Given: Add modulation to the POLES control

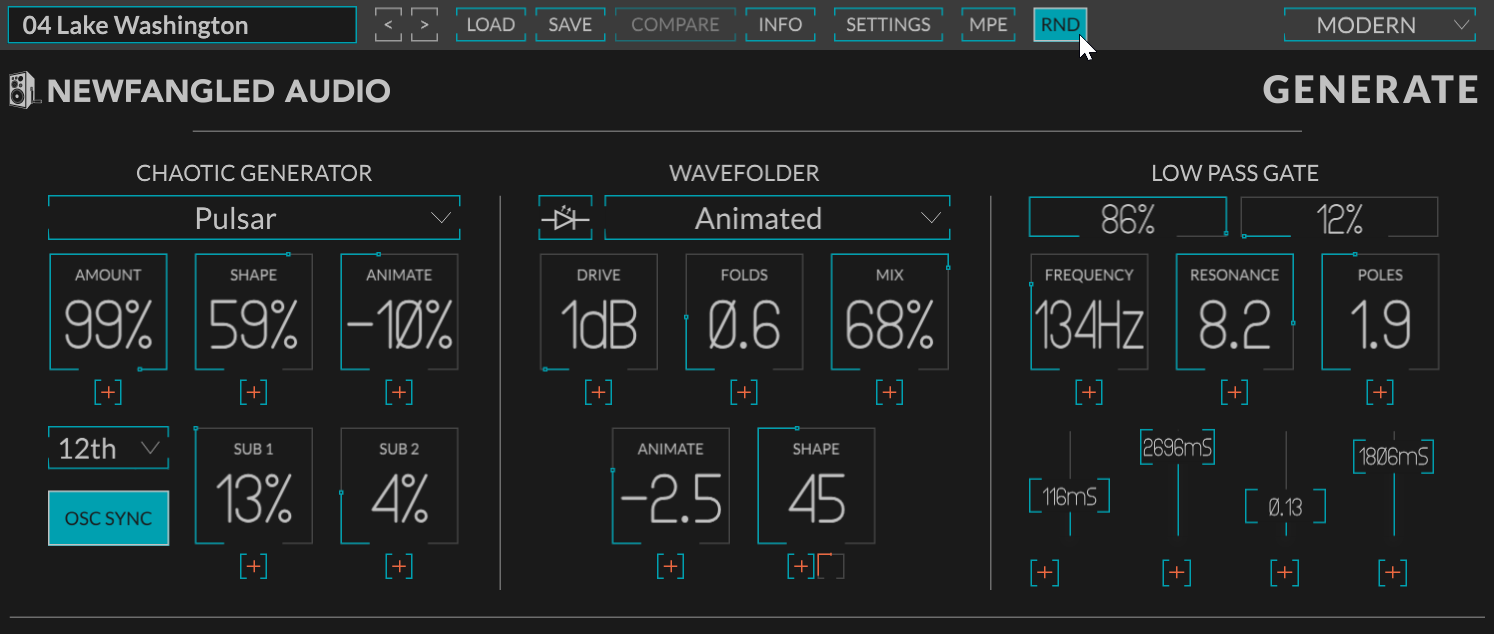Looking at the screenshot, I should (1381, 393).
